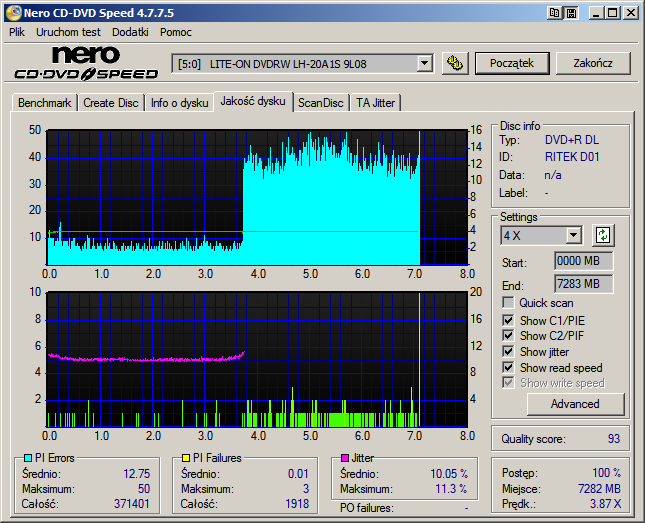Click the PO failures label
This screenshot has height=523, width=645.
[367, 508]
